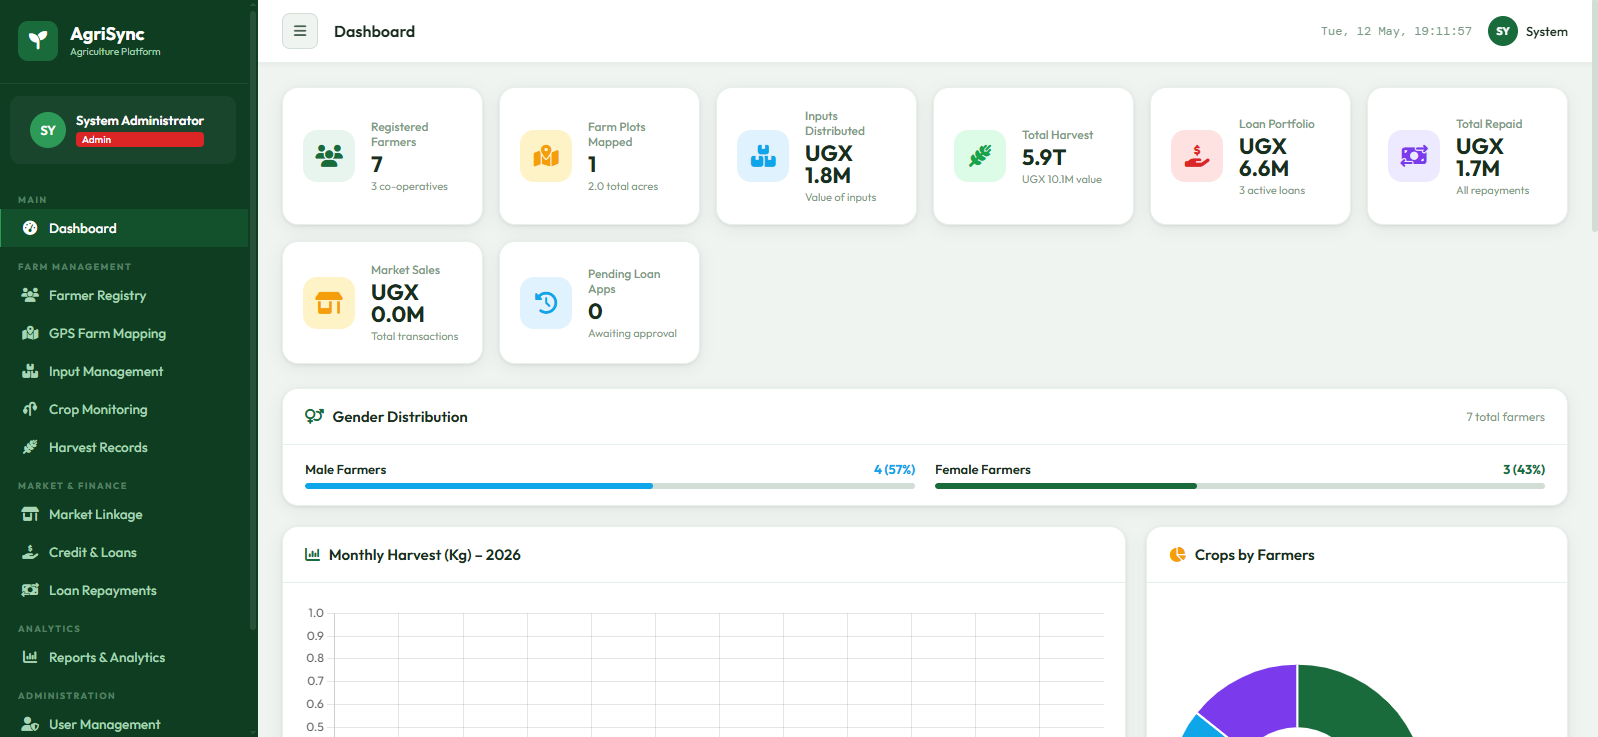Open Harvest Records in the sidebar
This screenshot has height=737, width=1598.
124,447
